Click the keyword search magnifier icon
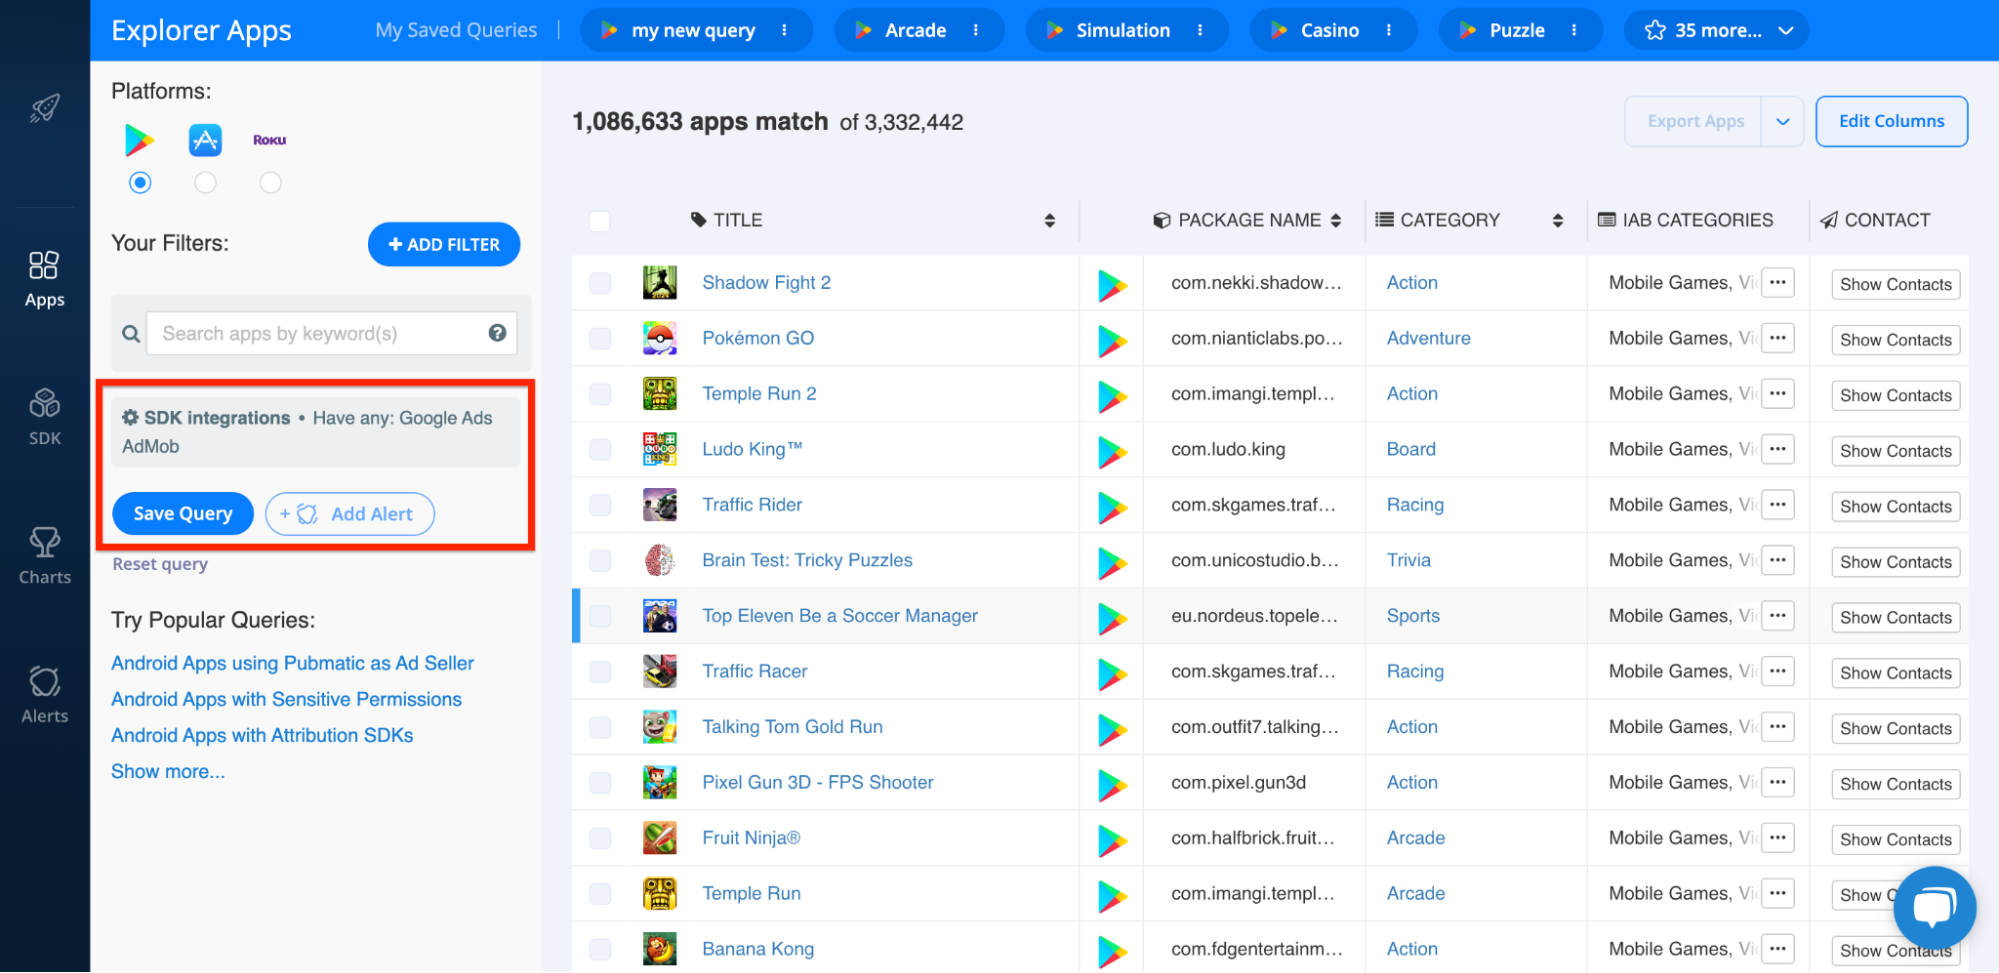 tap(131, 334)
